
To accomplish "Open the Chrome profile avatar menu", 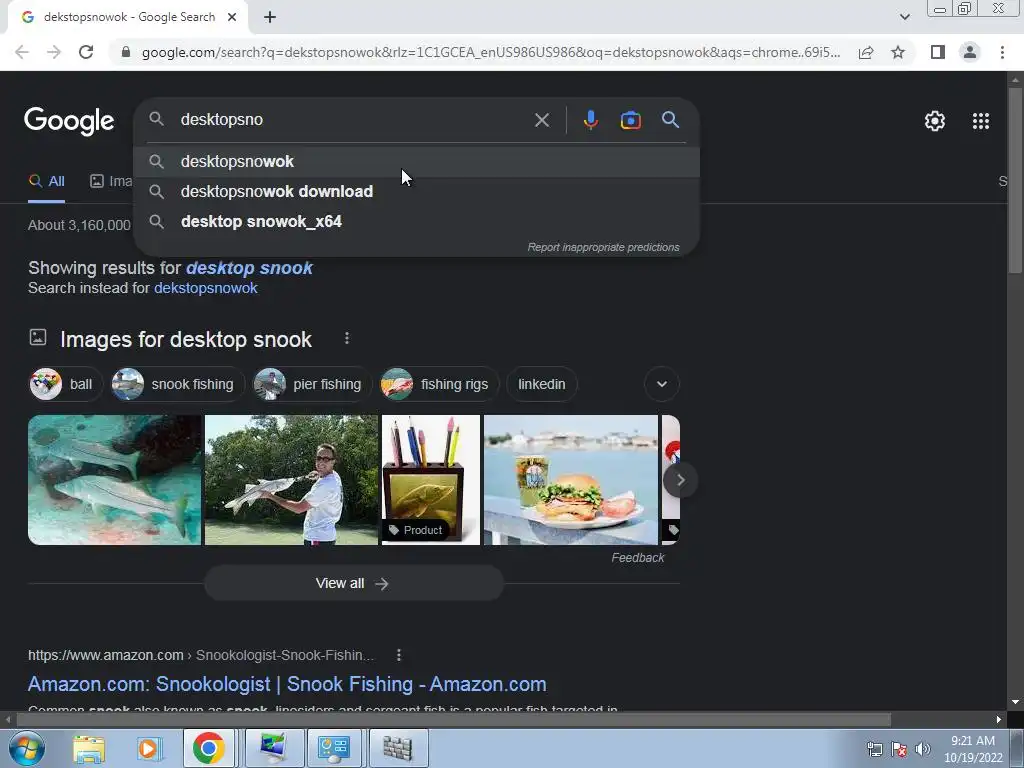I will point(970,52).
